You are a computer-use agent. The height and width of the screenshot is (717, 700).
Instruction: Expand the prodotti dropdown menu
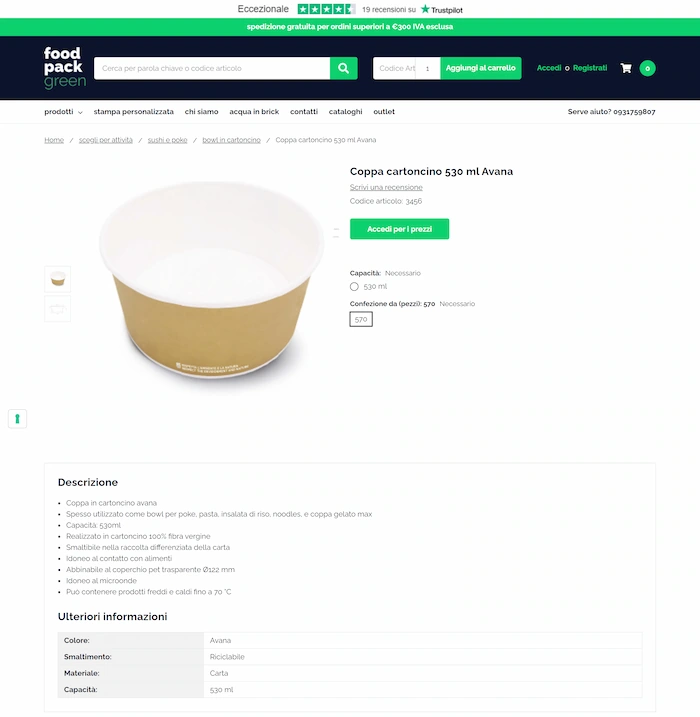click(x=64, y=112)
